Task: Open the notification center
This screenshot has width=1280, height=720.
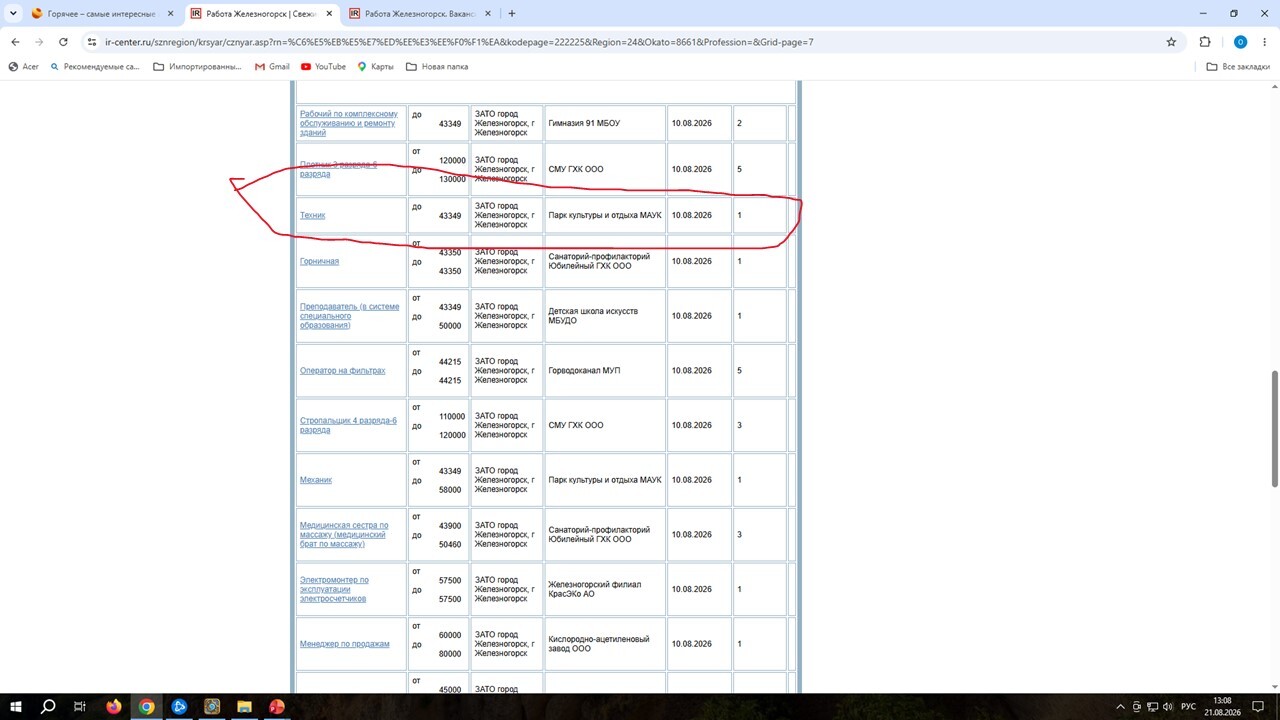Action: (1258, 707)
